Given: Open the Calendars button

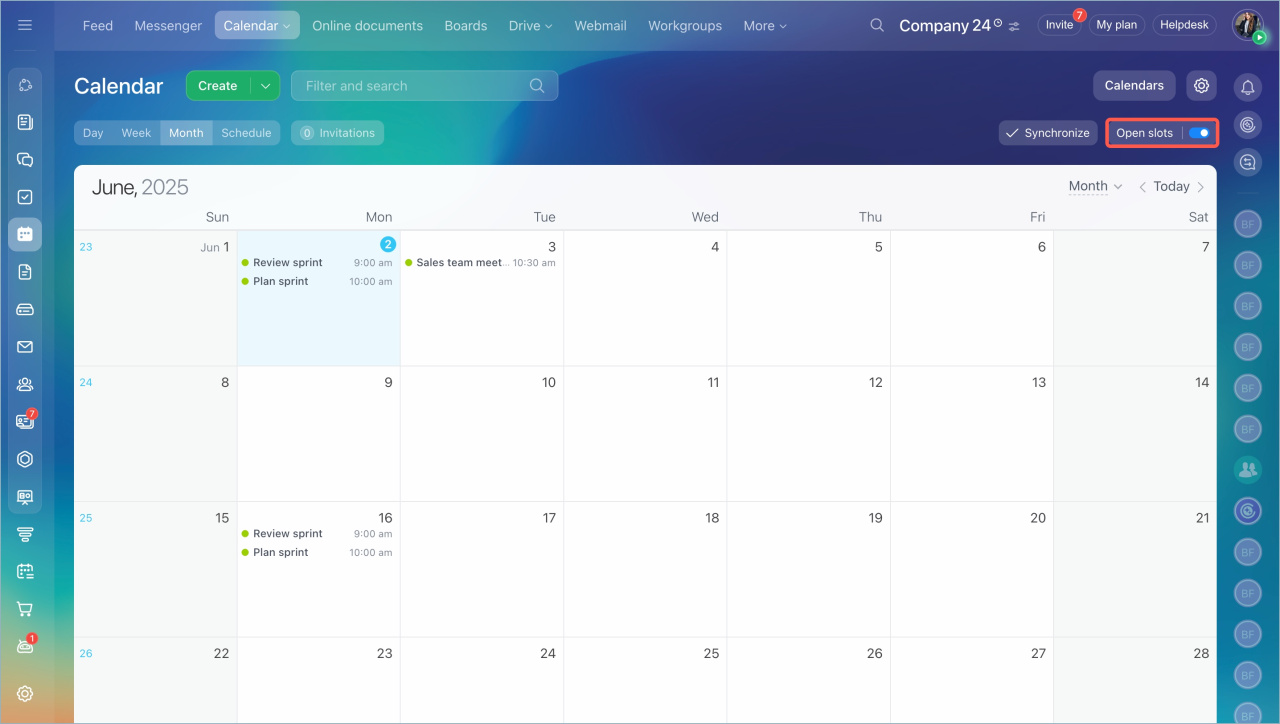Looking at the screenshot, I should pos(1134,85).
